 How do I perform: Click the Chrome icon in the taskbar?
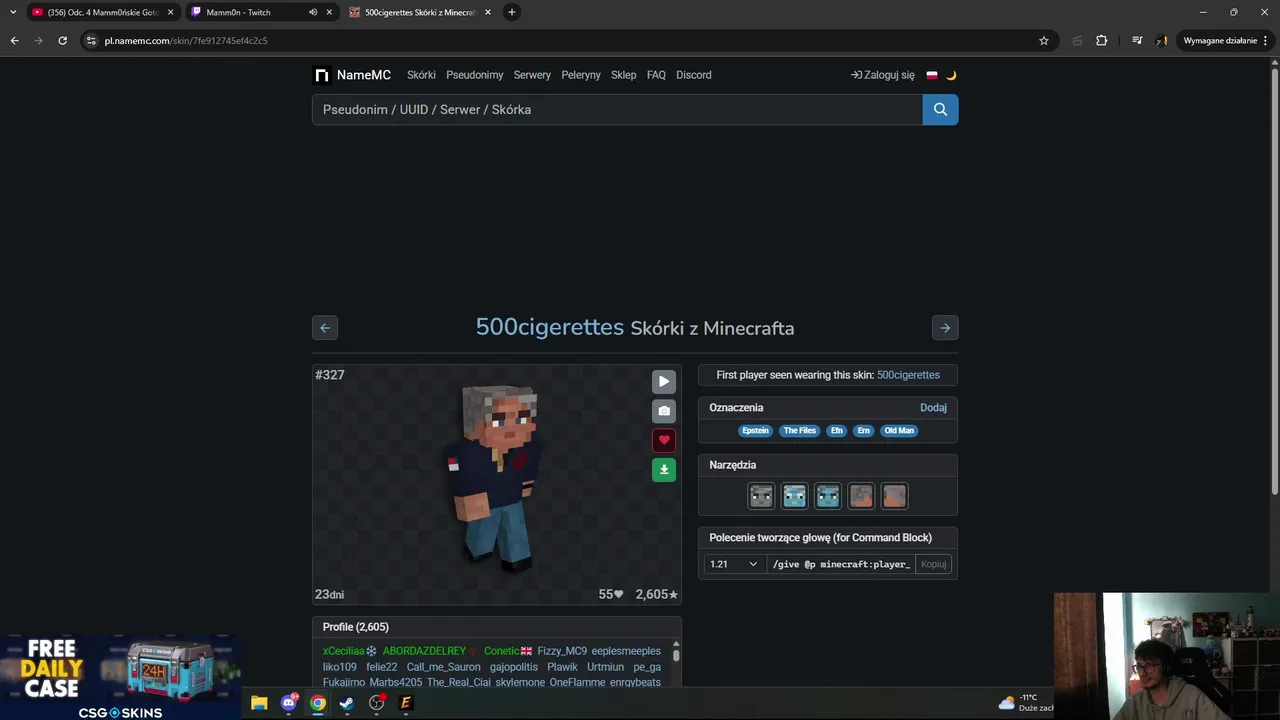(318, 703)
